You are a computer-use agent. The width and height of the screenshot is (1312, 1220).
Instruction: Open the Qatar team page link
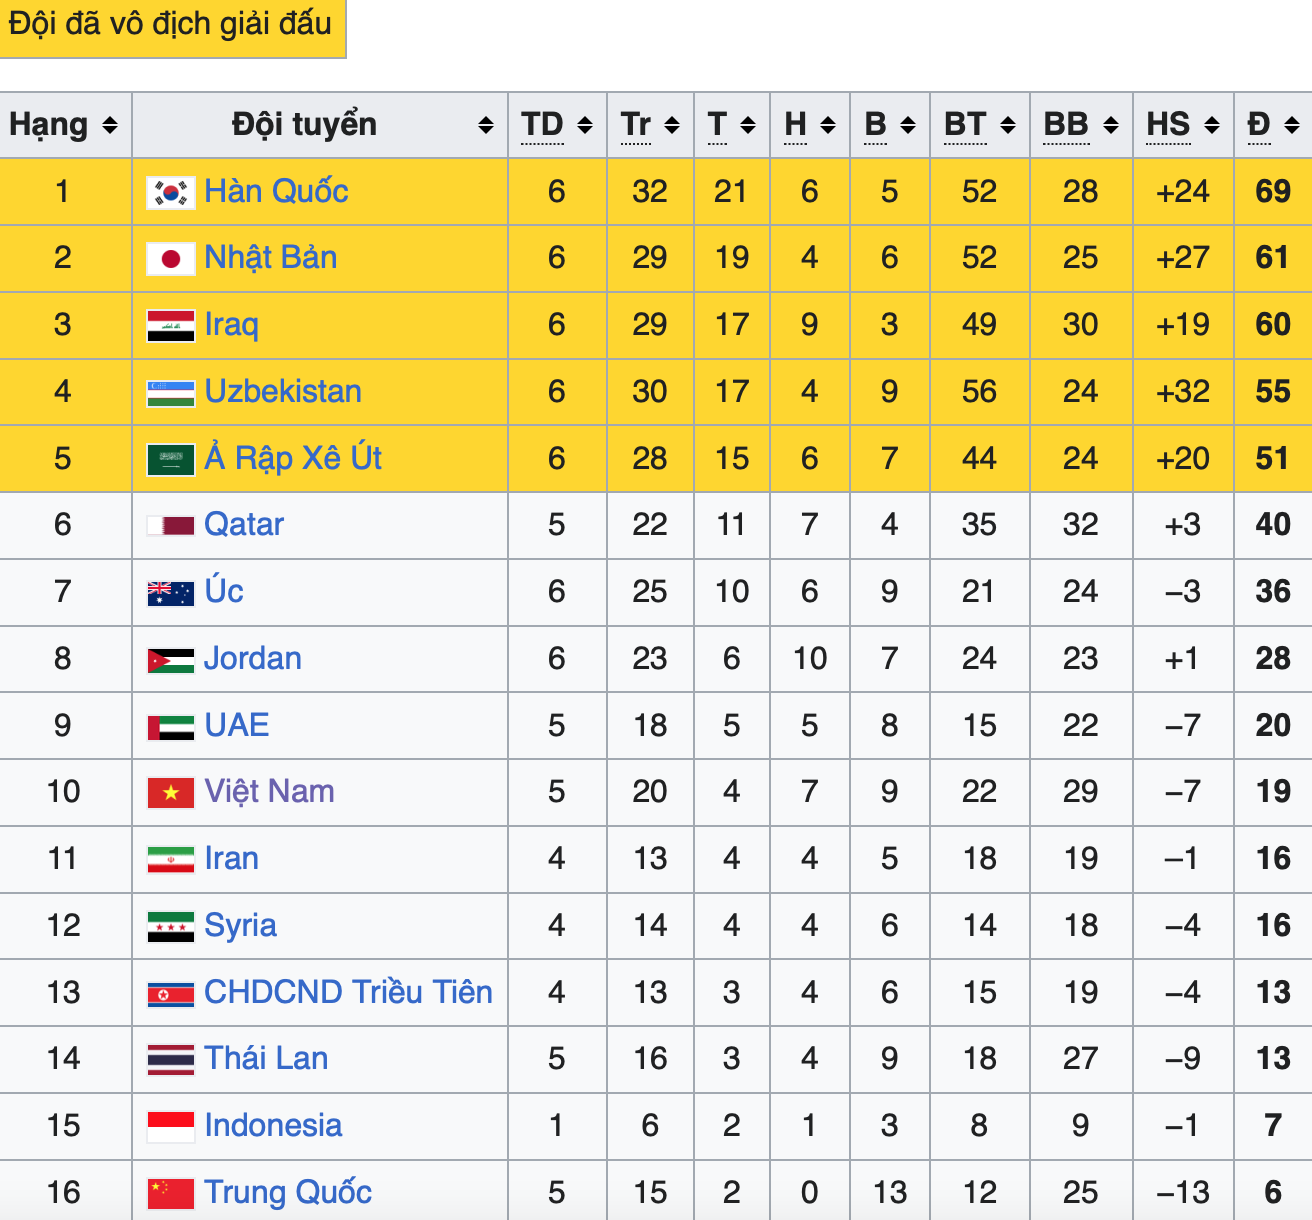[244, 524]
